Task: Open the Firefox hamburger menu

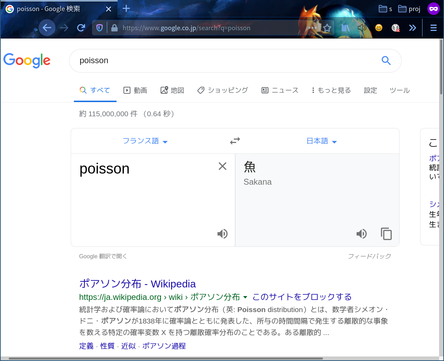Action: pos(433,28)
